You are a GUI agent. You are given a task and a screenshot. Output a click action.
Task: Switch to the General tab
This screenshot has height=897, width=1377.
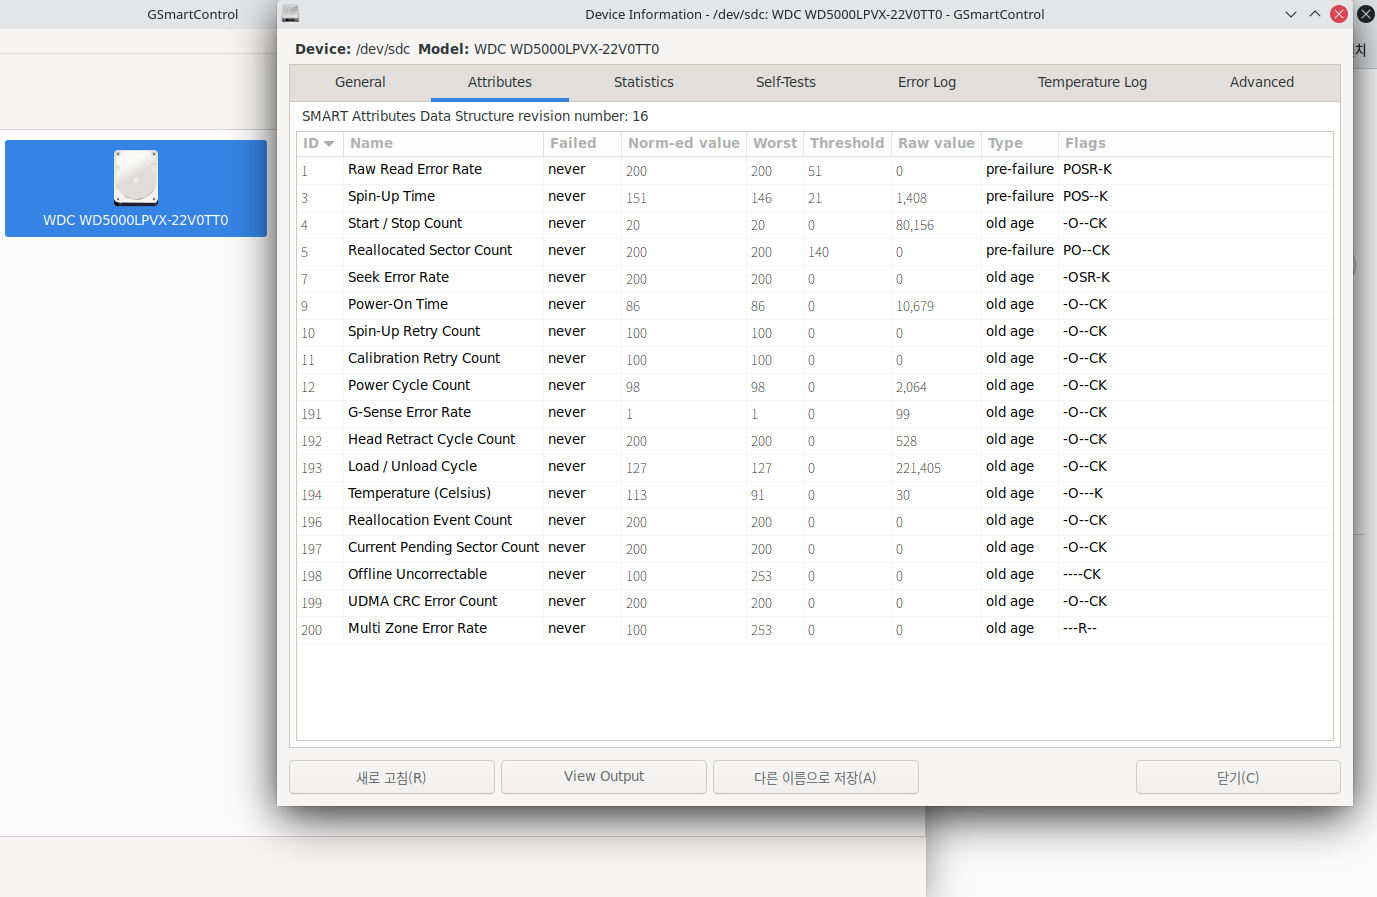click(360, 82)
